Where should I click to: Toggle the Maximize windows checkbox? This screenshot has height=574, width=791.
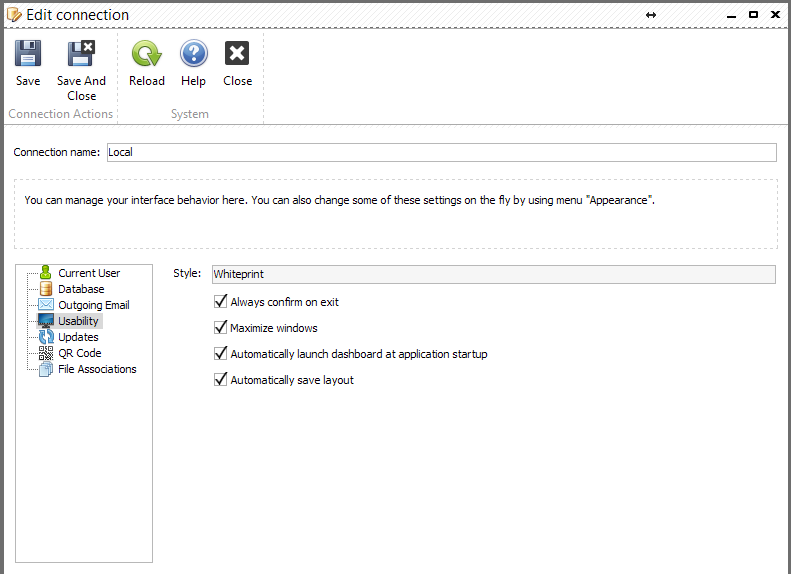(x=220, y=328)
